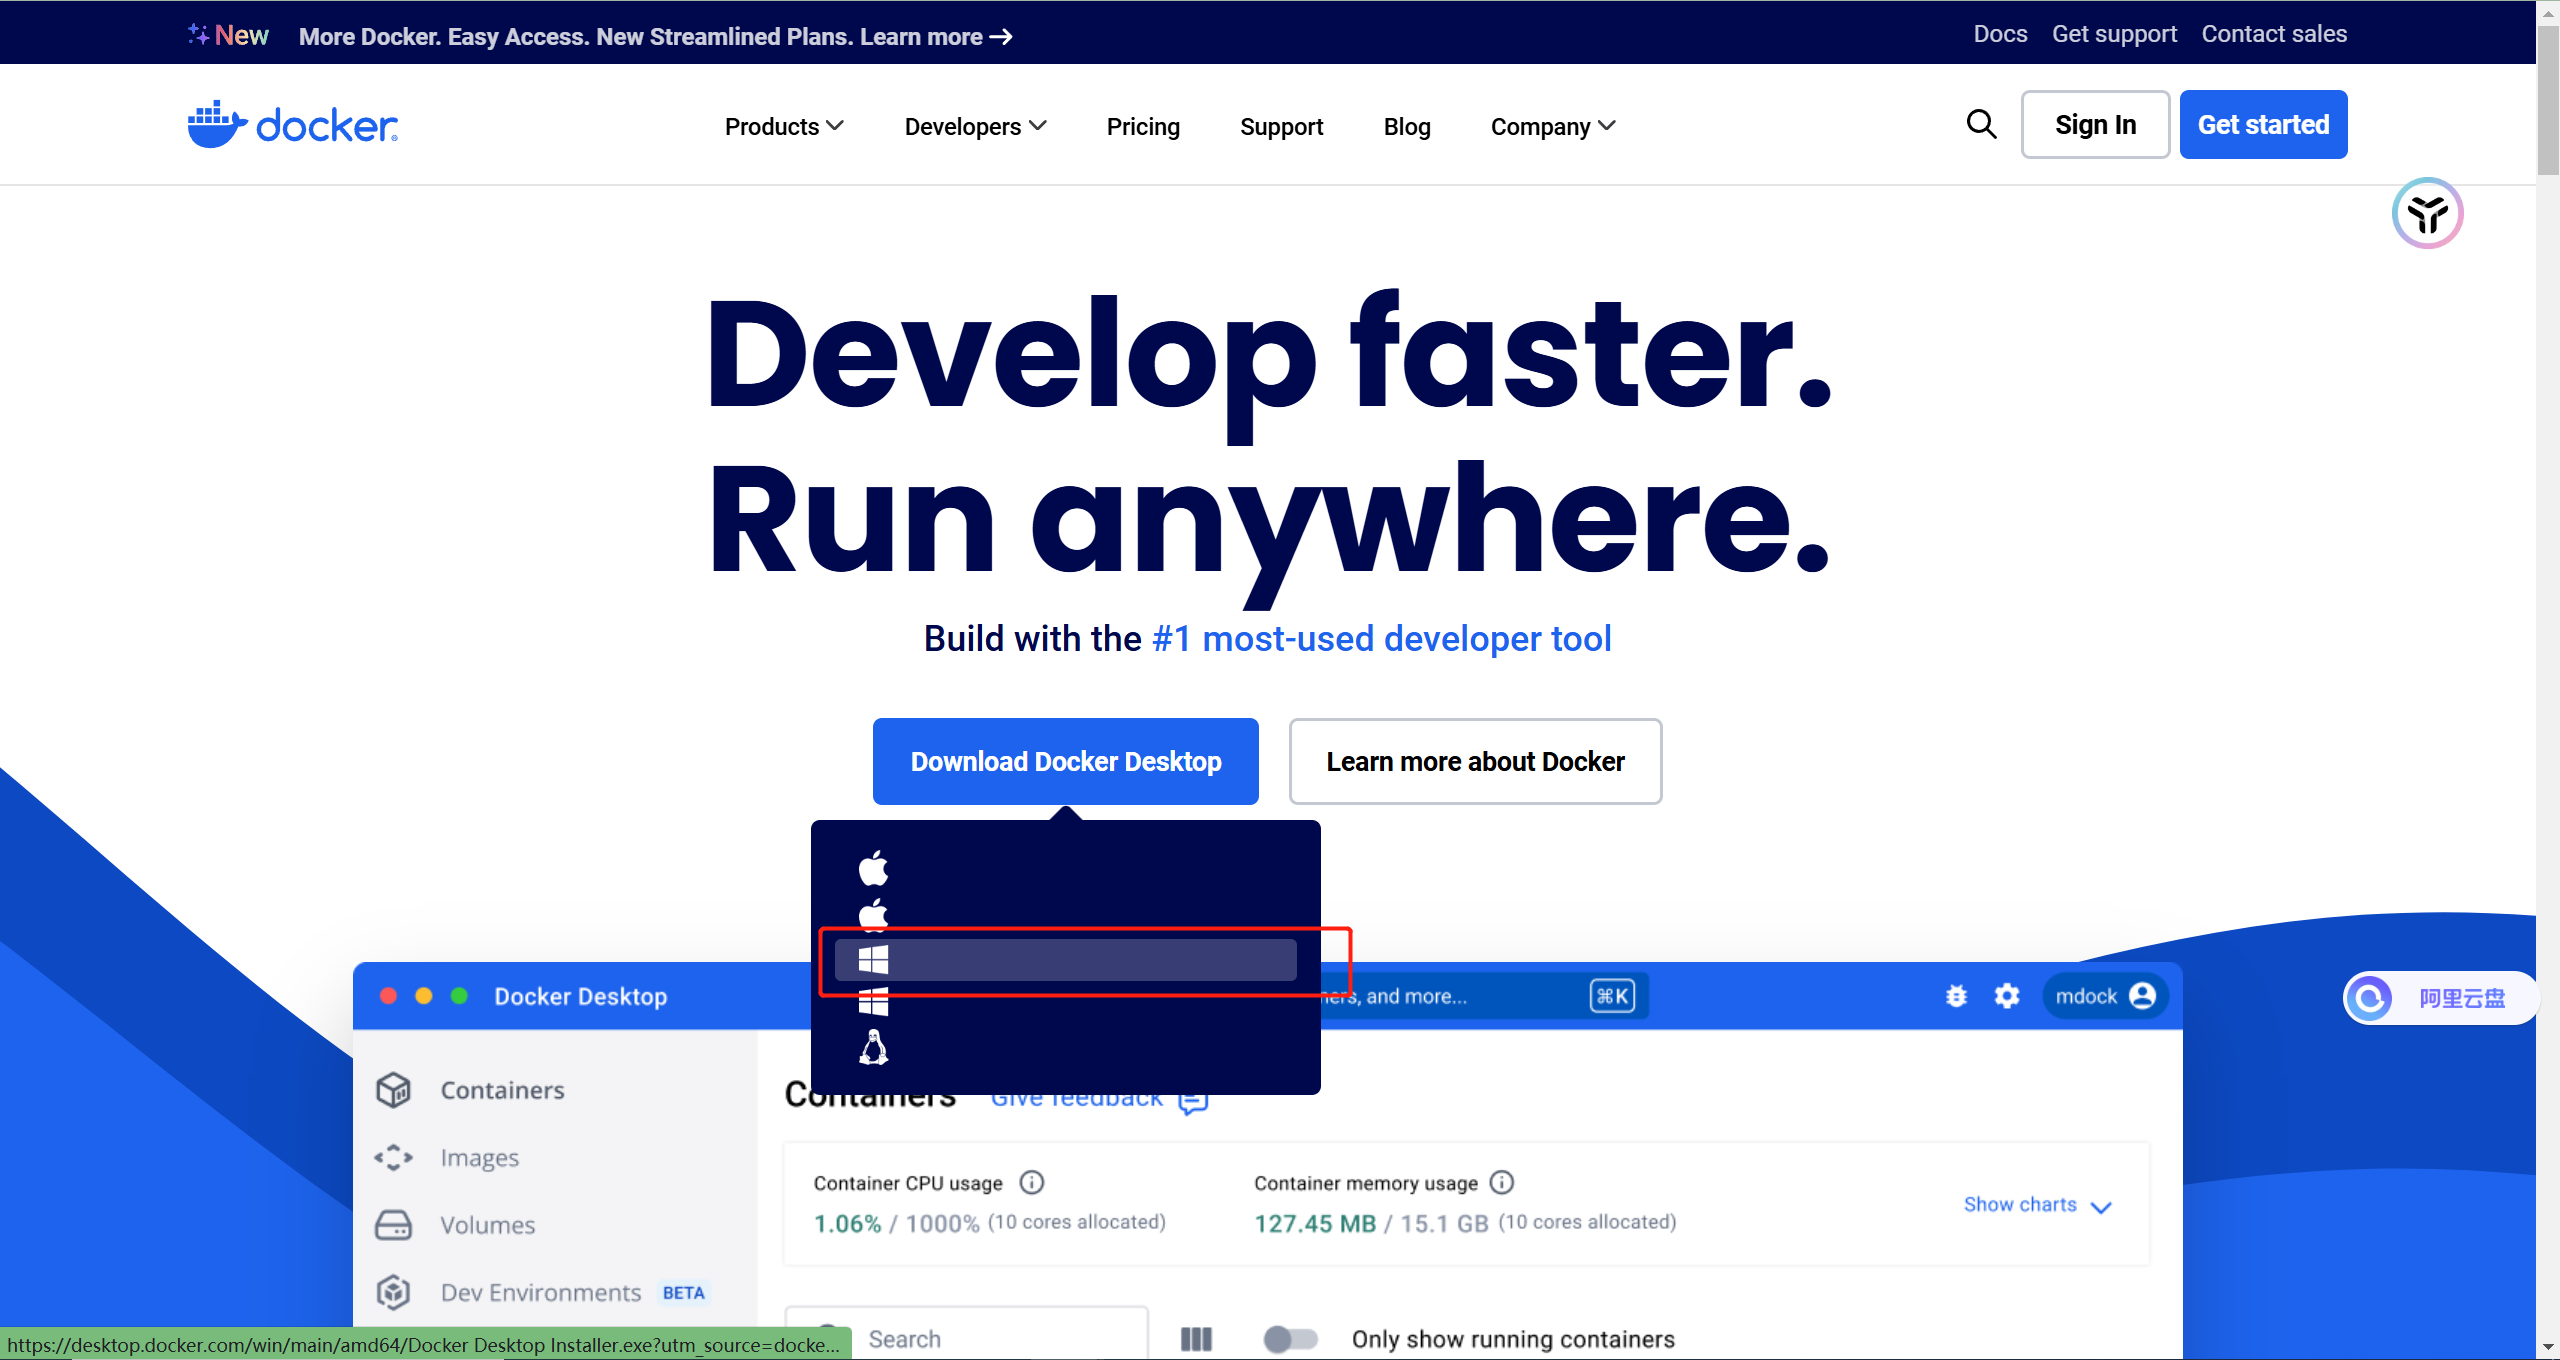Click Volumes label in sidebar
Viewport: 2560px width, 1360px height.
487,1225
